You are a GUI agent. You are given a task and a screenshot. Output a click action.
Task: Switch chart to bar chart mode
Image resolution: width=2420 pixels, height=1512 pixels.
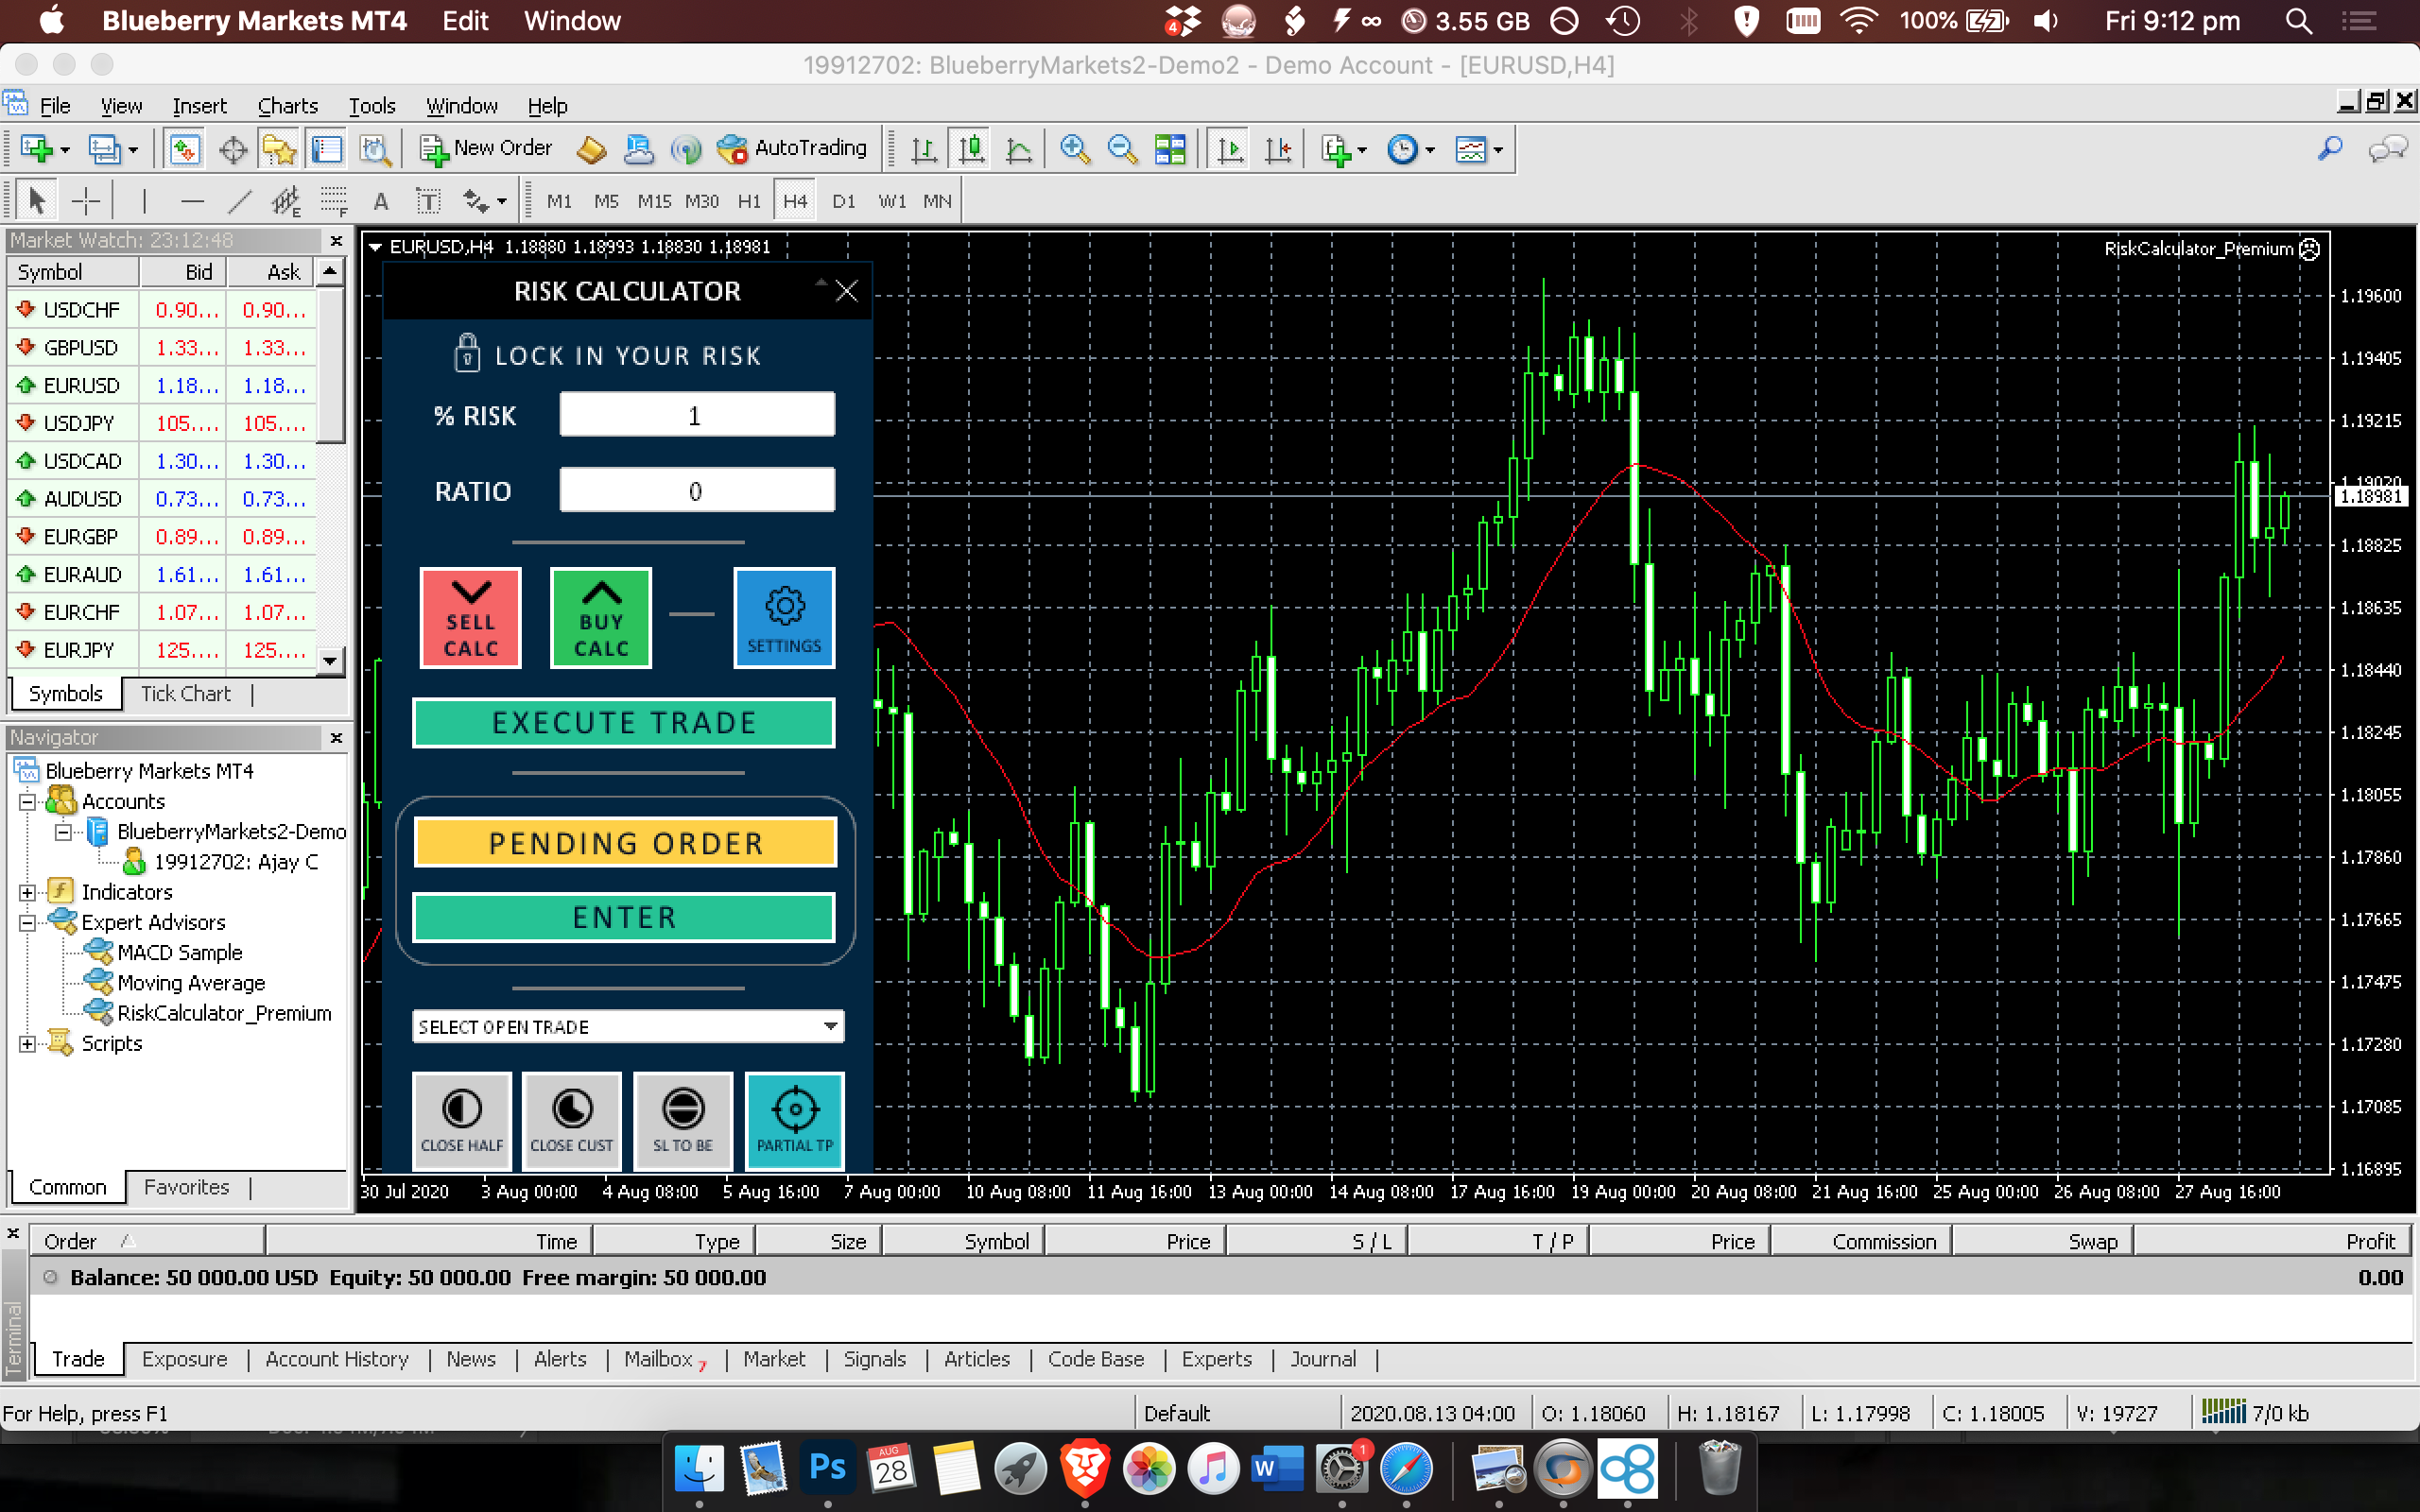[923, 149]
